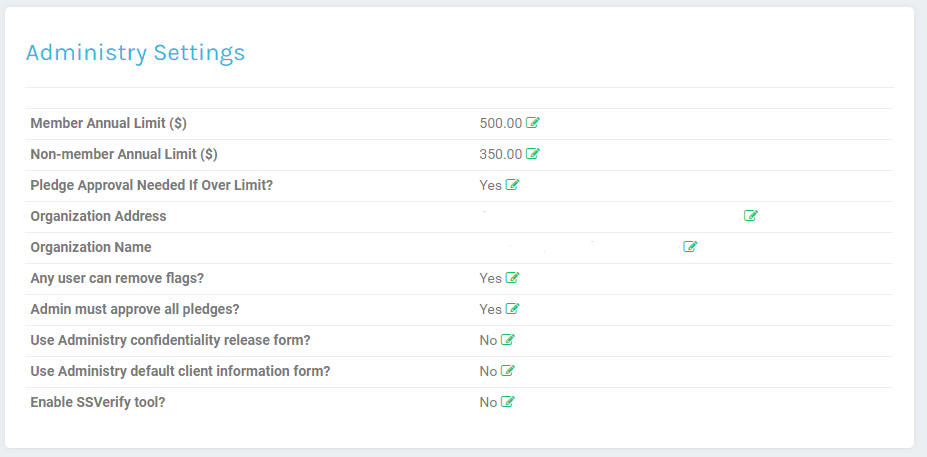Click edit icon for Member Annual Limit

533,123
